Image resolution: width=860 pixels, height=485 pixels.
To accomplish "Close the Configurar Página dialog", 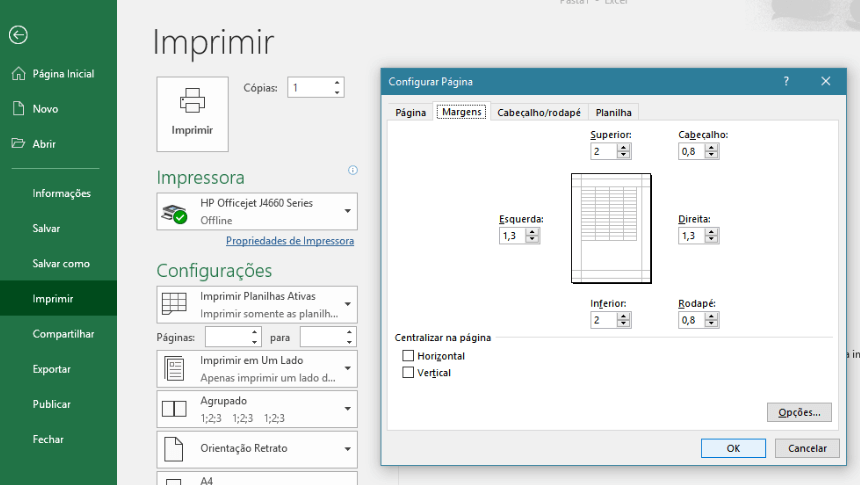I will click(825, 82).
